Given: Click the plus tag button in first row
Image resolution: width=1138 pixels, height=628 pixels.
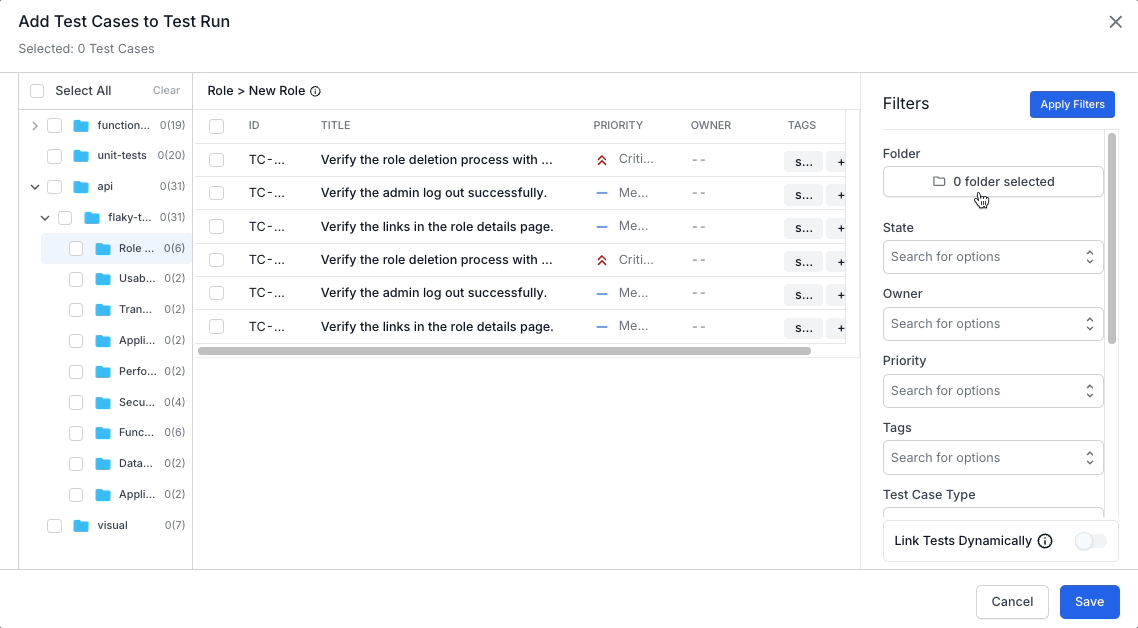Looking at the screenshot, I should (839, 161).
